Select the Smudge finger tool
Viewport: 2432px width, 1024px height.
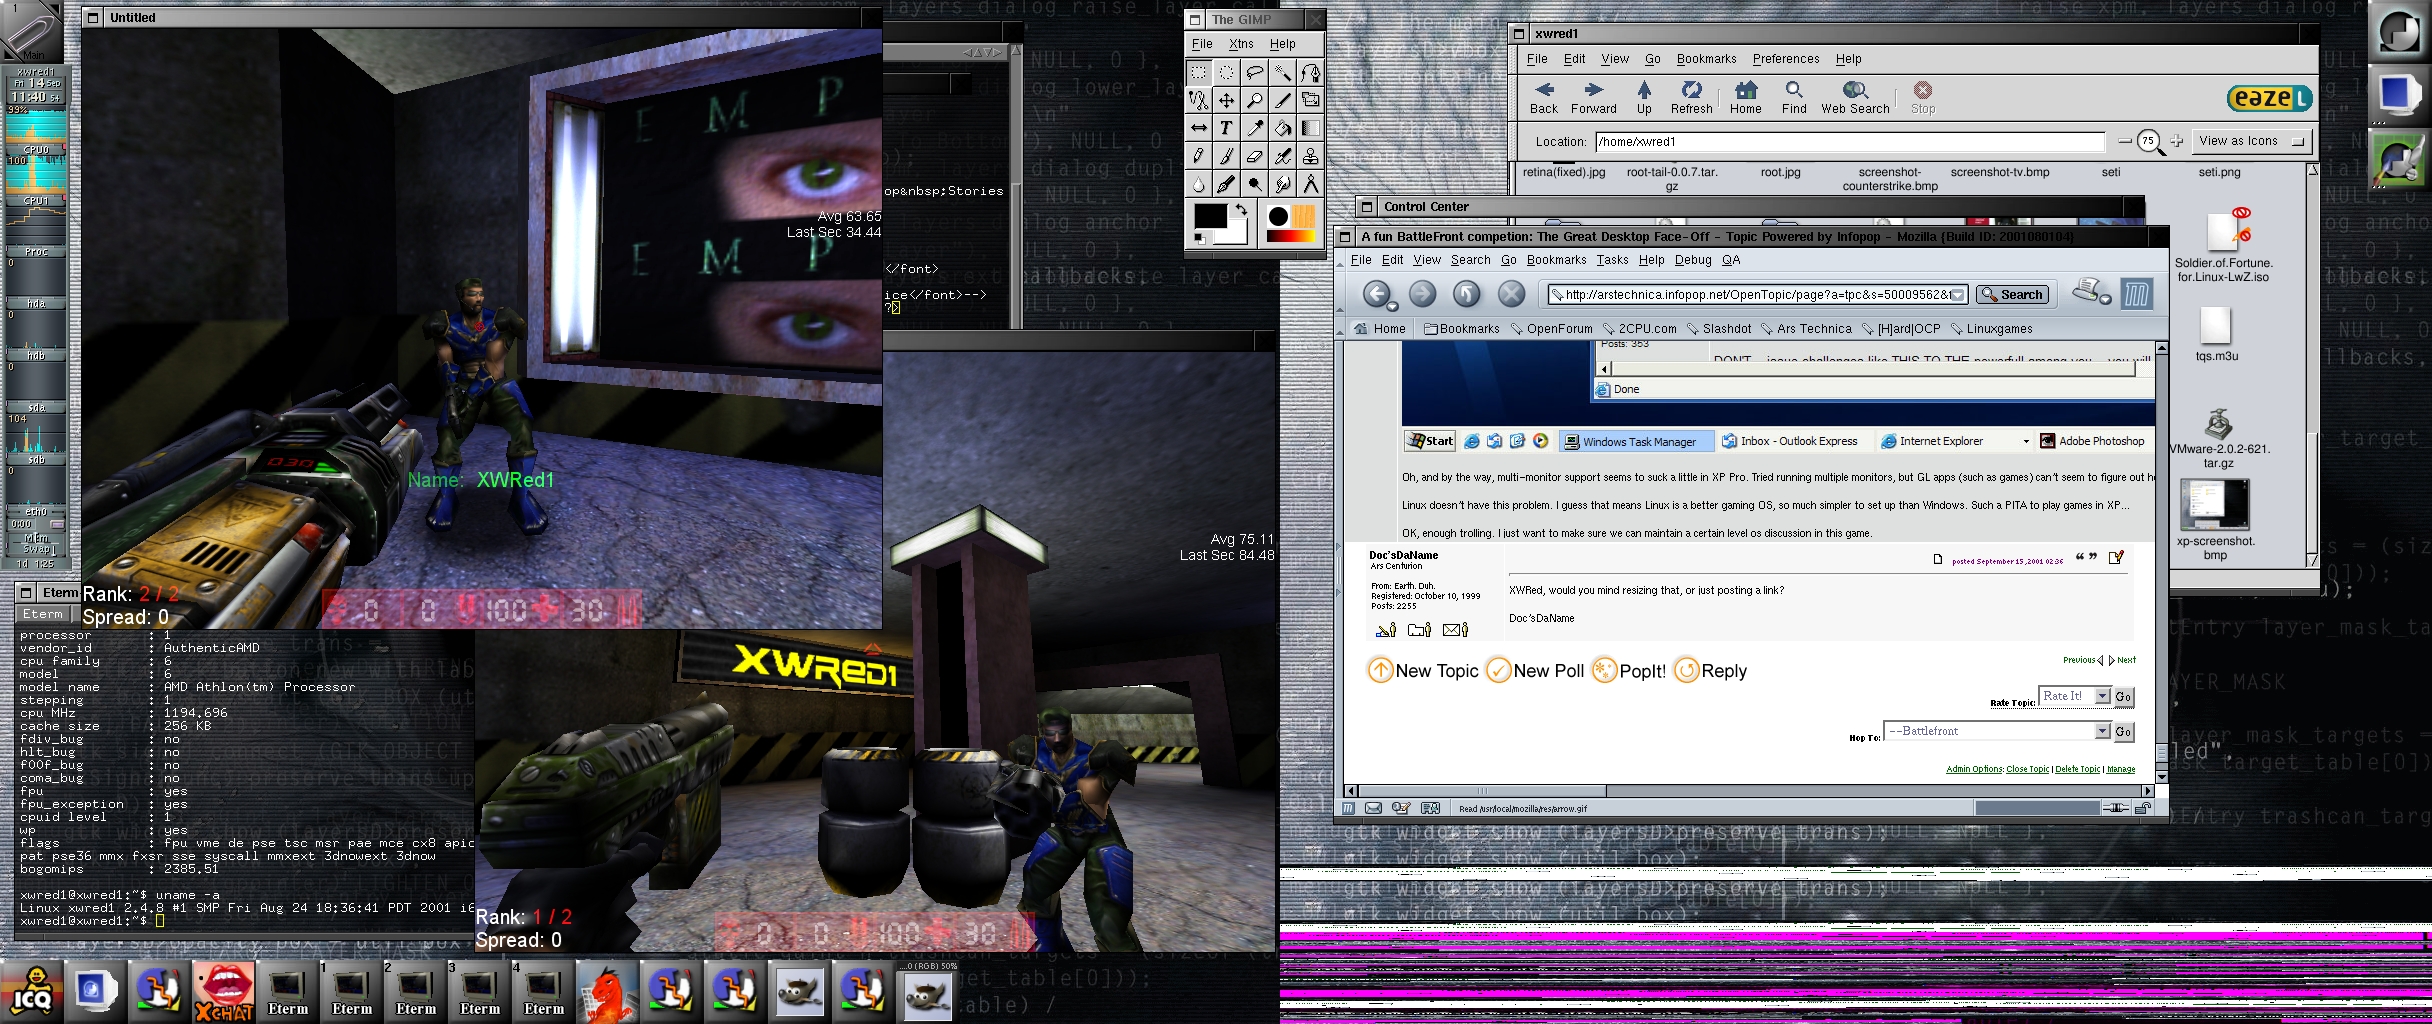tap(1282, 184)
